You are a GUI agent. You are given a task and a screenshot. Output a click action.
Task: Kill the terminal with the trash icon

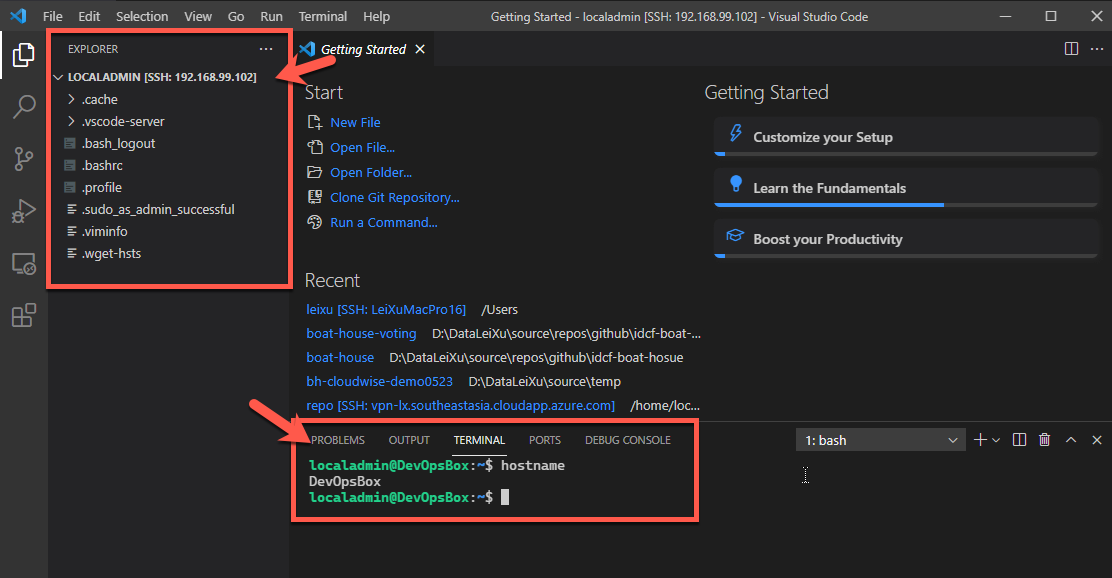(1044, 440)
